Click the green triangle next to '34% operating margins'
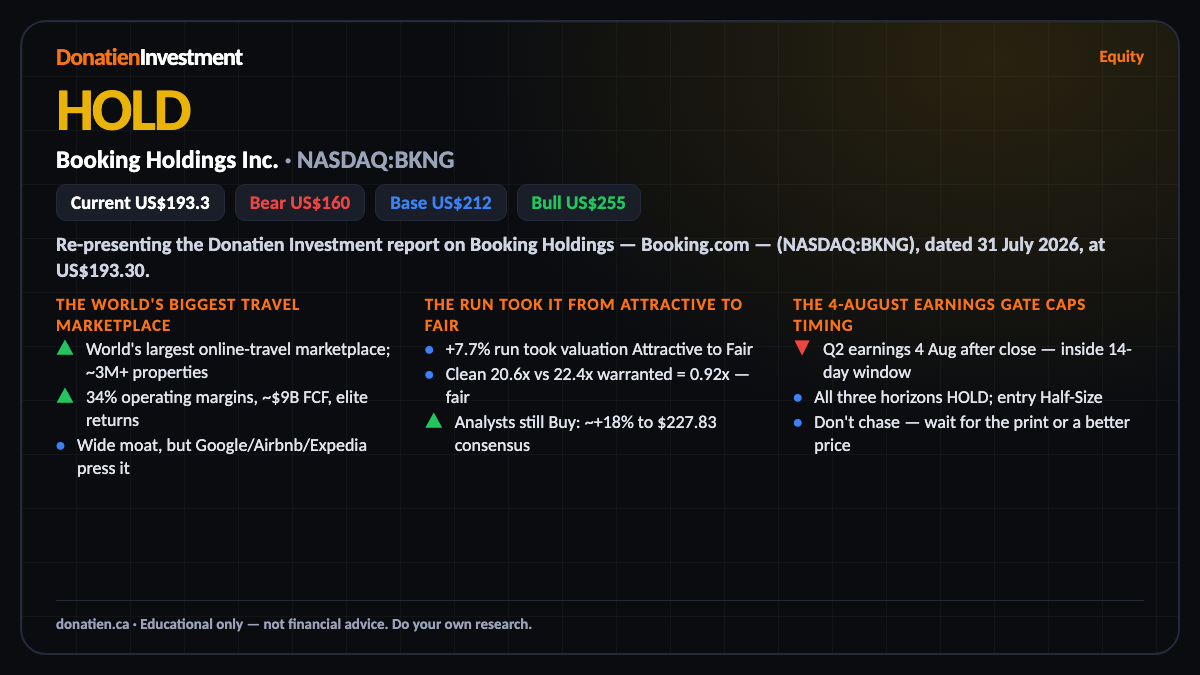 tap(65, 397)
